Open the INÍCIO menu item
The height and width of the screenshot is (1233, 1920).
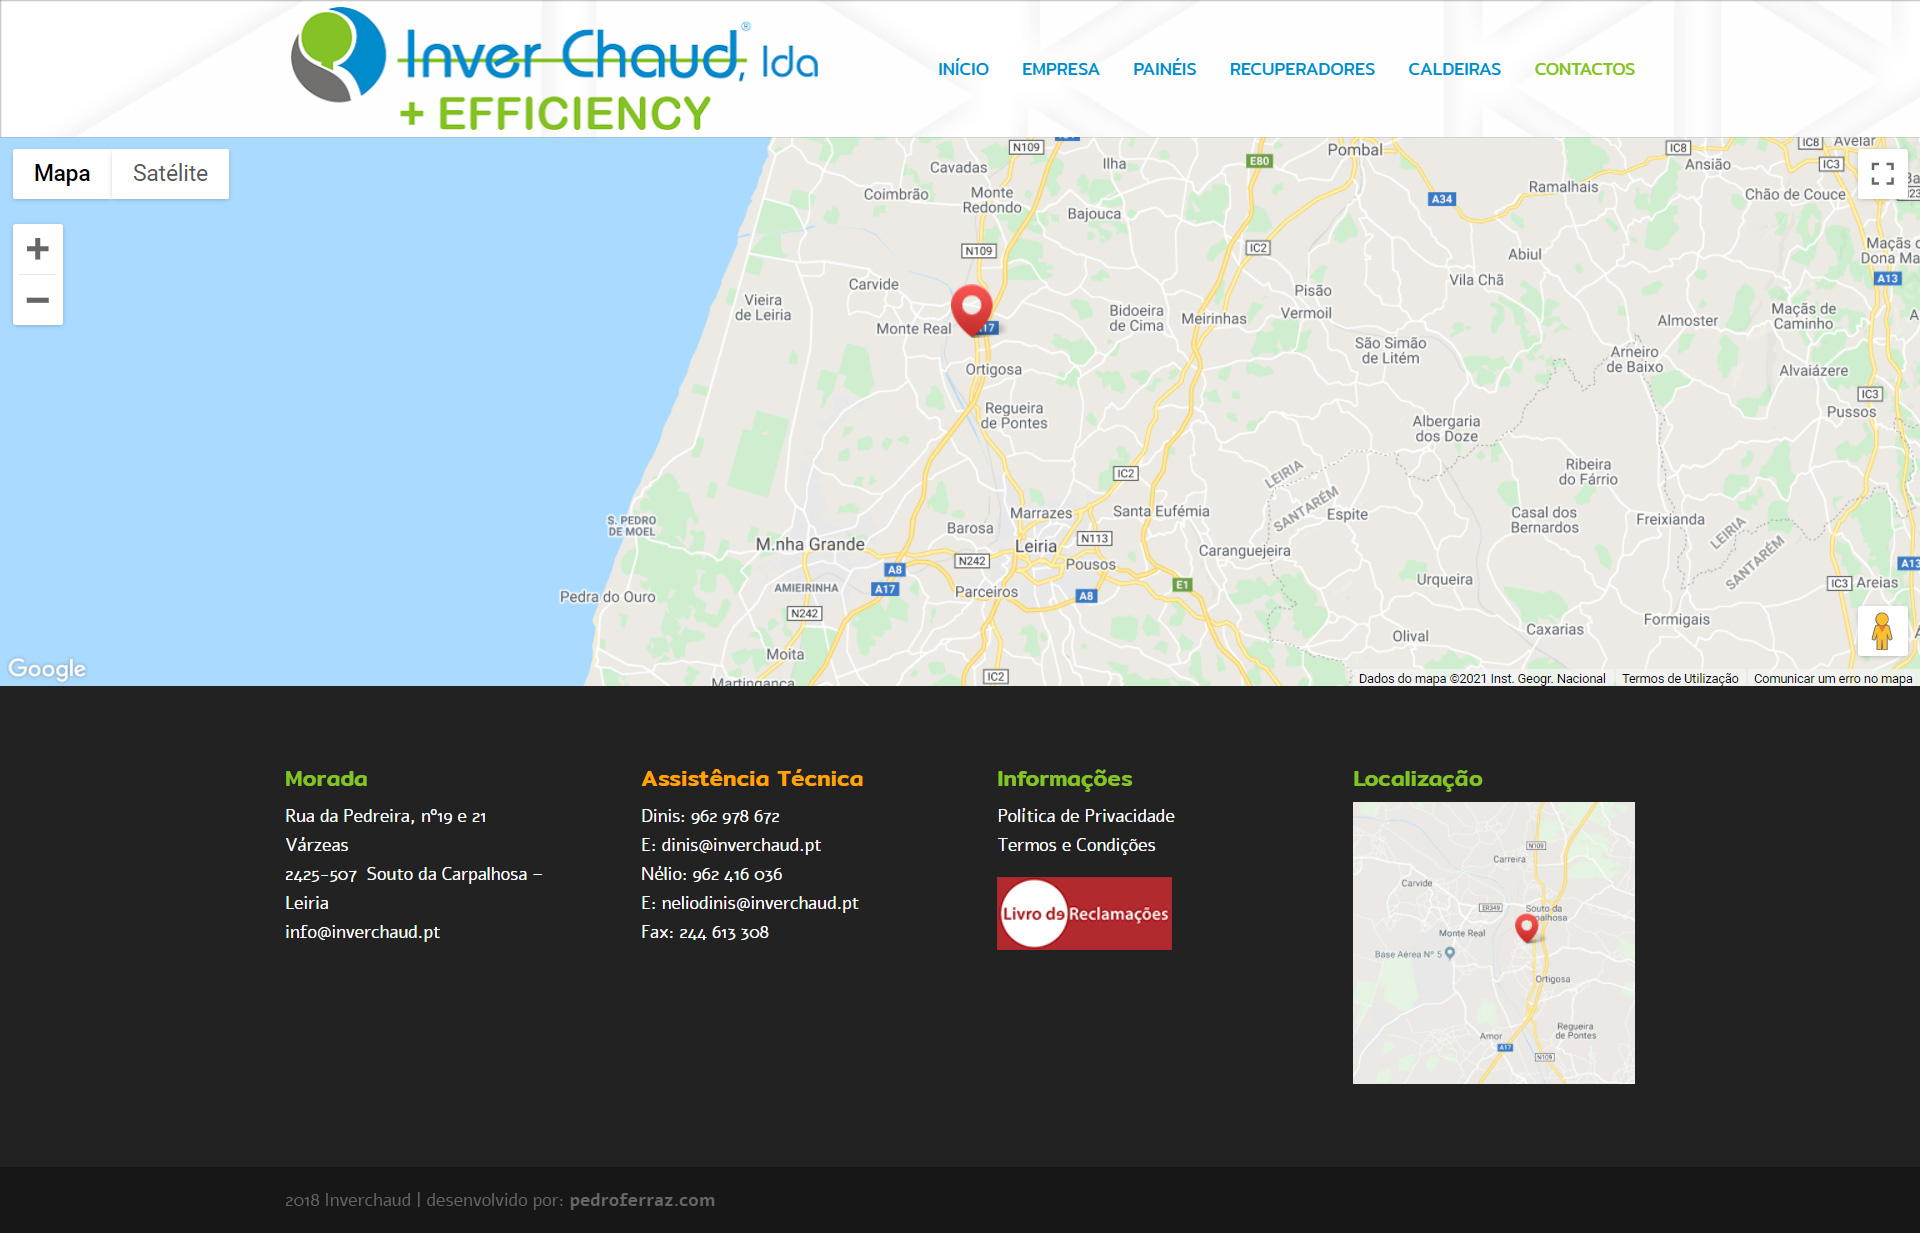point(963,69)
